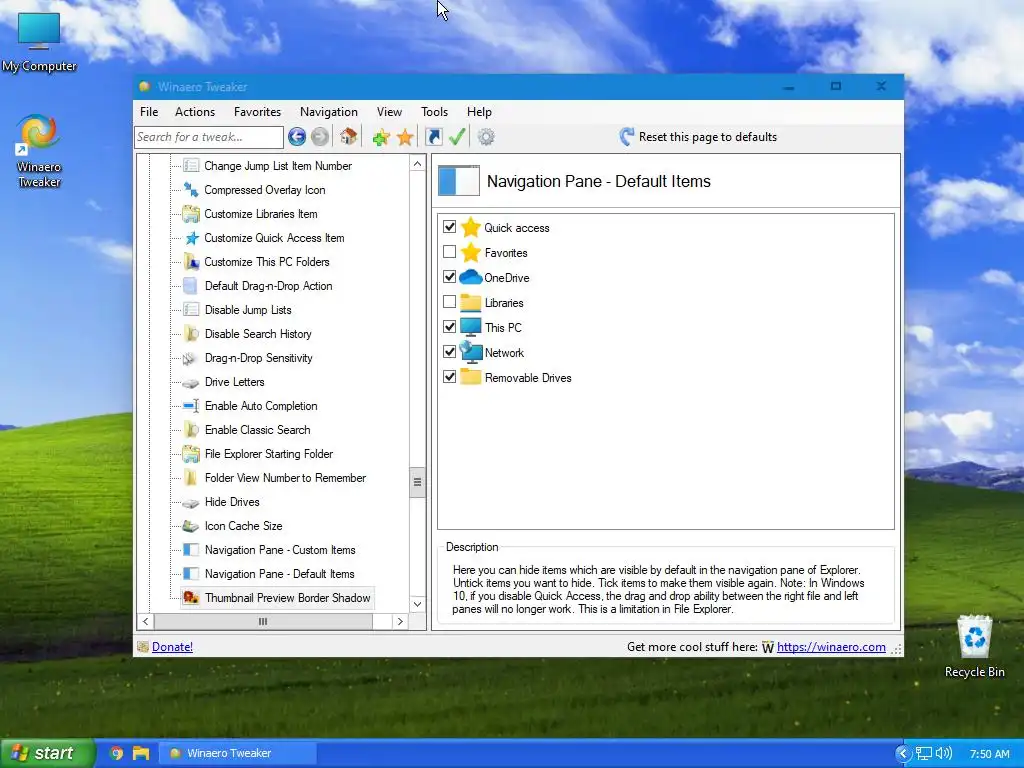Click the greyed Forward arrow icon
The image size is (1024, 768).
320,136
